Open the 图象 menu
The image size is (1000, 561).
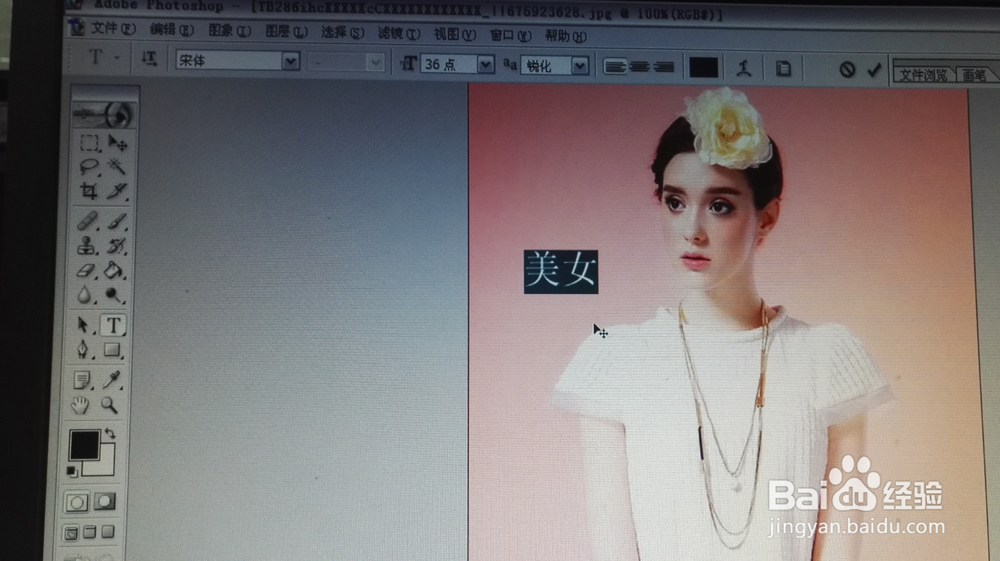click(x=230, y=31)
